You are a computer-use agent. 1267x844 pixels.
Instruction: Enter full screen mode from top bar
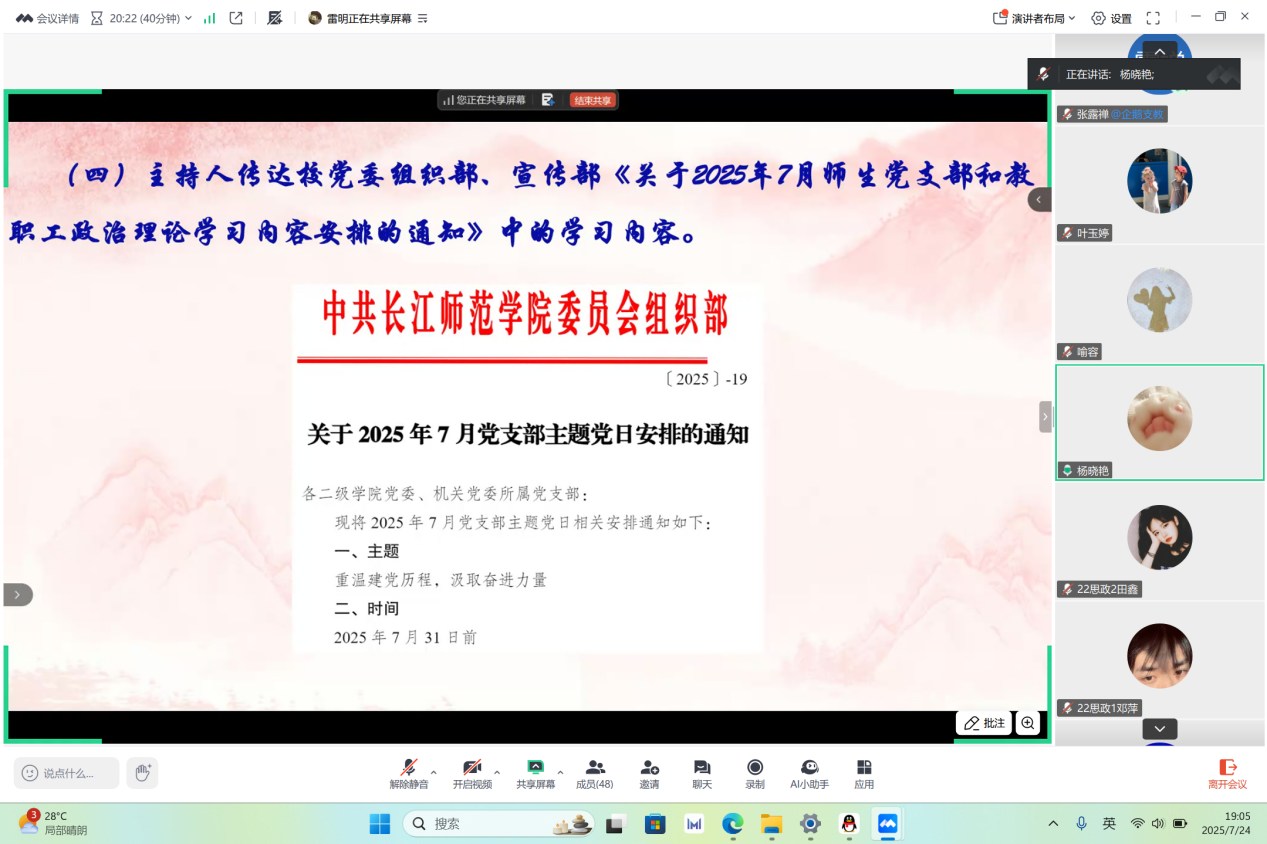pos(1153,18)
